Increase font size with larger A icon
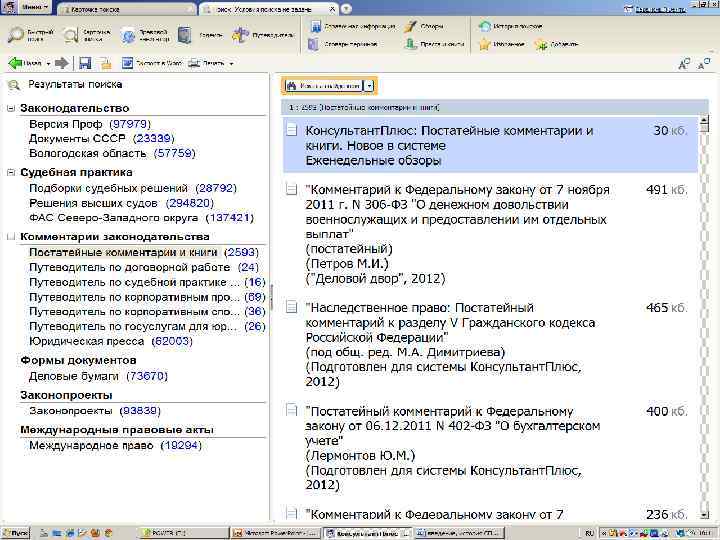This screenshot has height=540, width=720. (x=684, y=64)
